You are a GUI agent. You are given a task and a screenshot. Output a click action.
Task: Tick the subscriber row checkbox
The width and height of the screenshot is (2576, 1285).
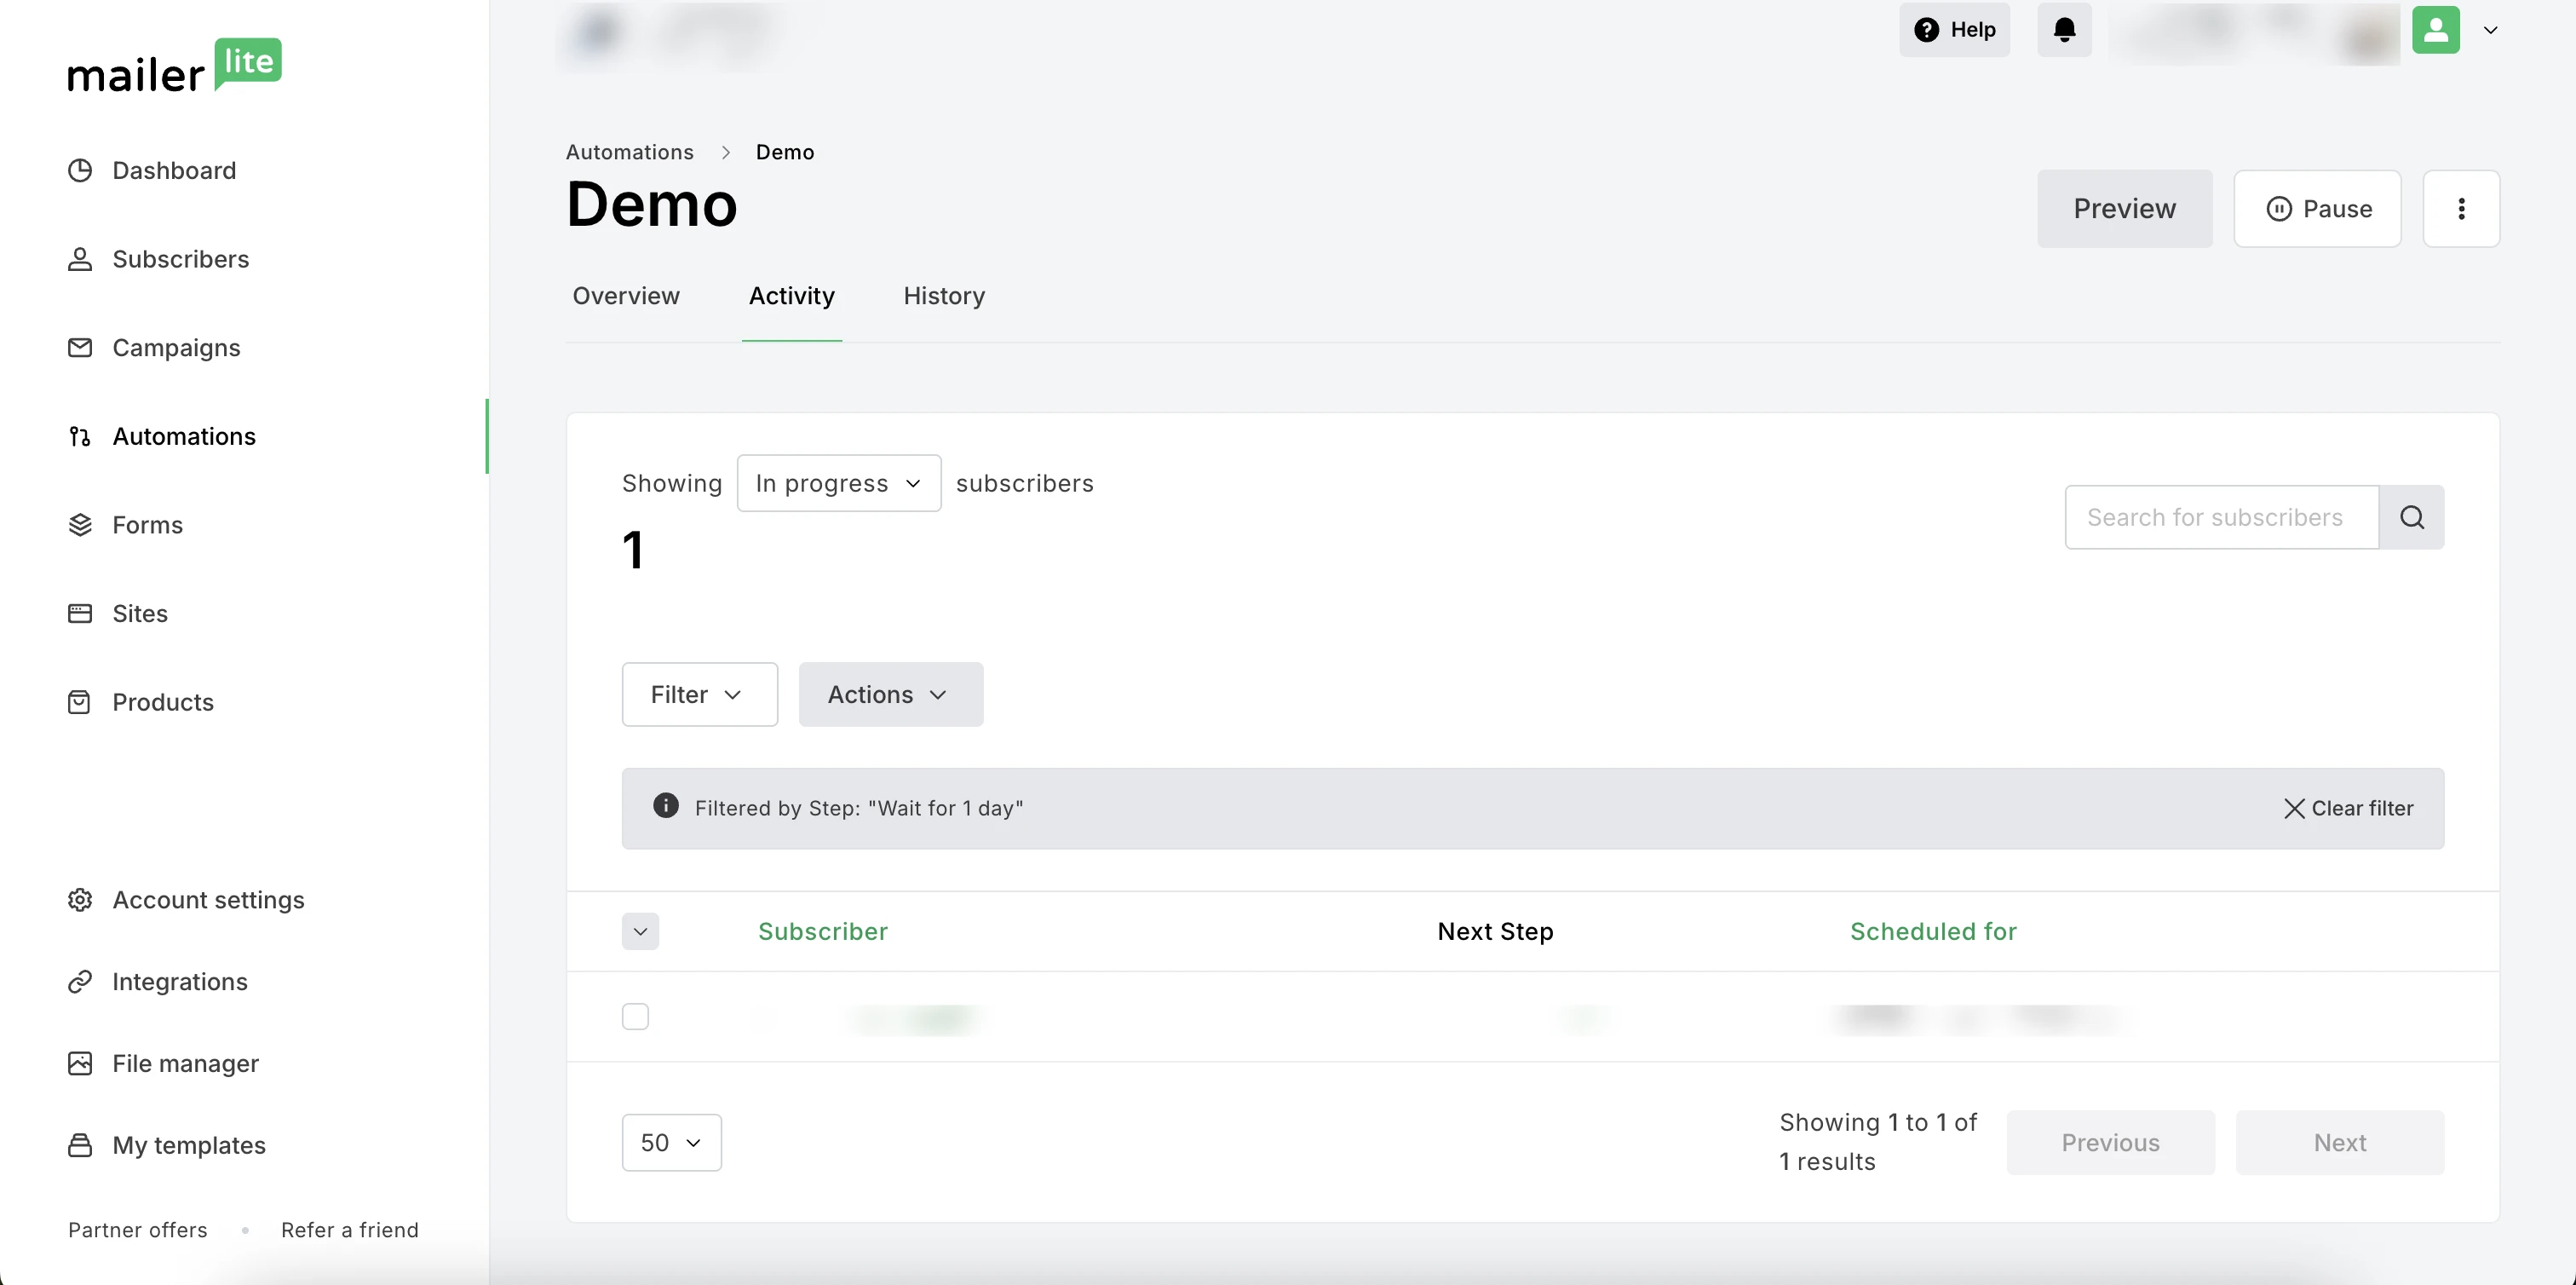coord(636,1018)
